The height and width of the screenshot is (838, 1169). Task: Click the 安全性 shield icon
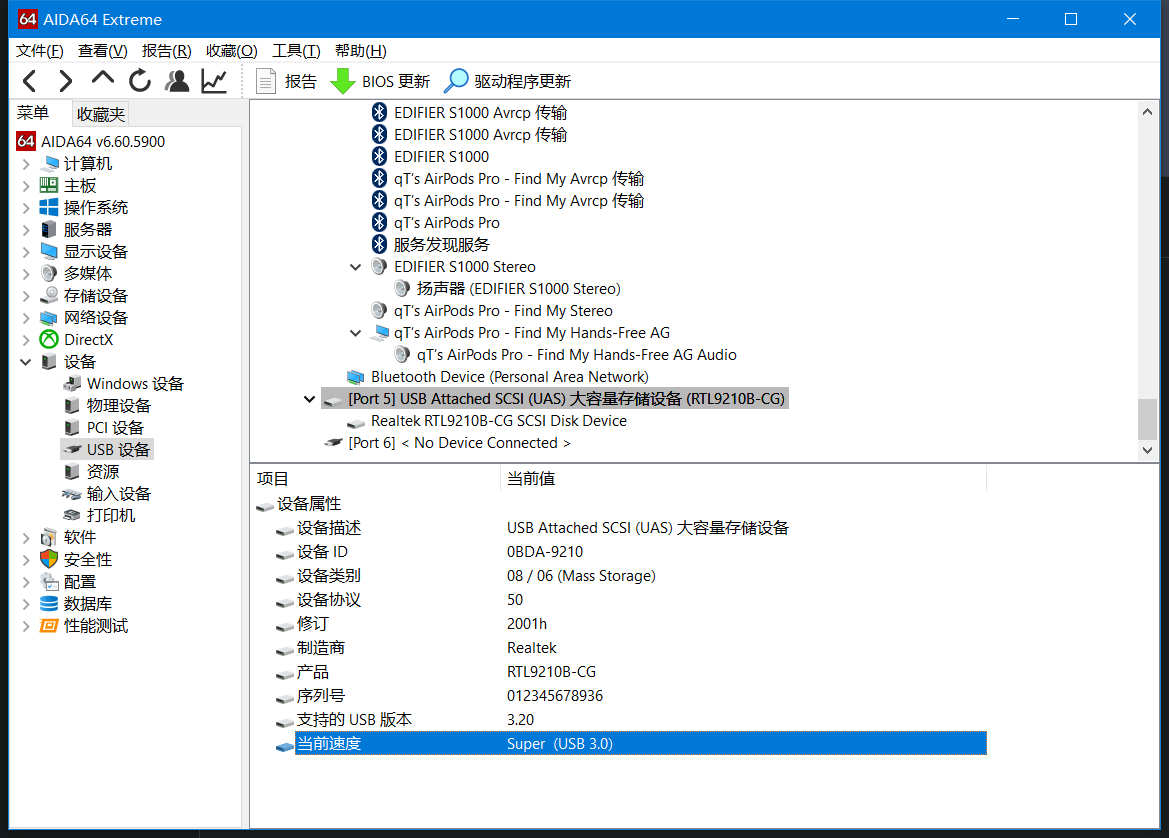(49, 559)
